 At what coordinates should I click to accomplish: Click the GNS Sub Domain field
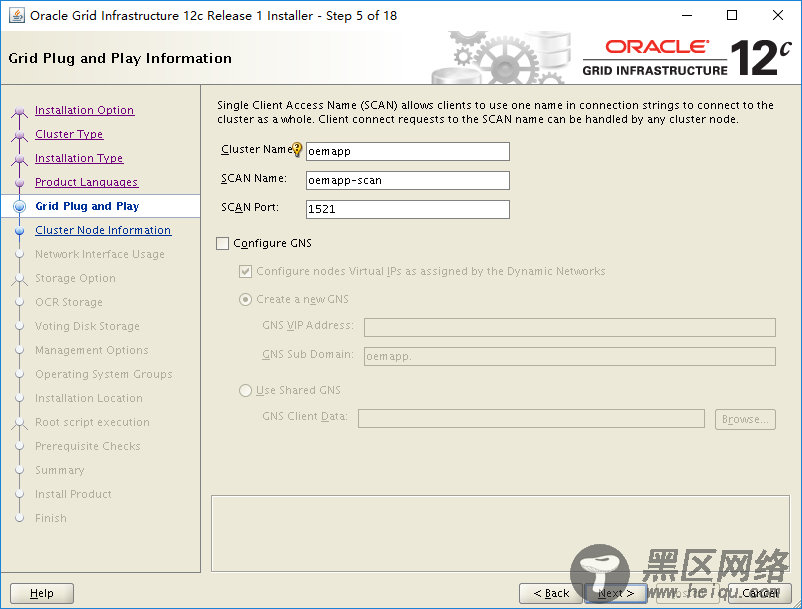coord(570,356)
